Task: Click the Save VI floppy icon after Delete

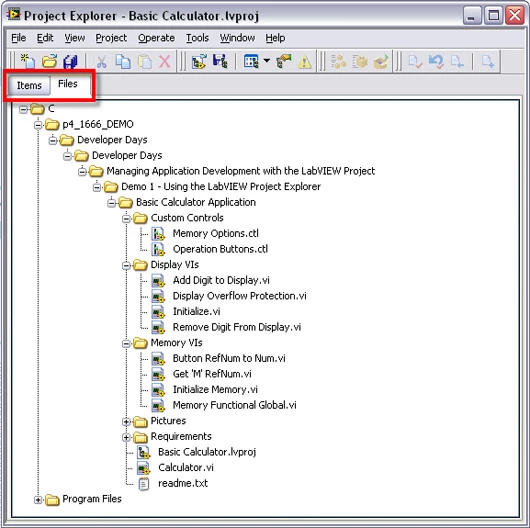Action: coord(220,62)
